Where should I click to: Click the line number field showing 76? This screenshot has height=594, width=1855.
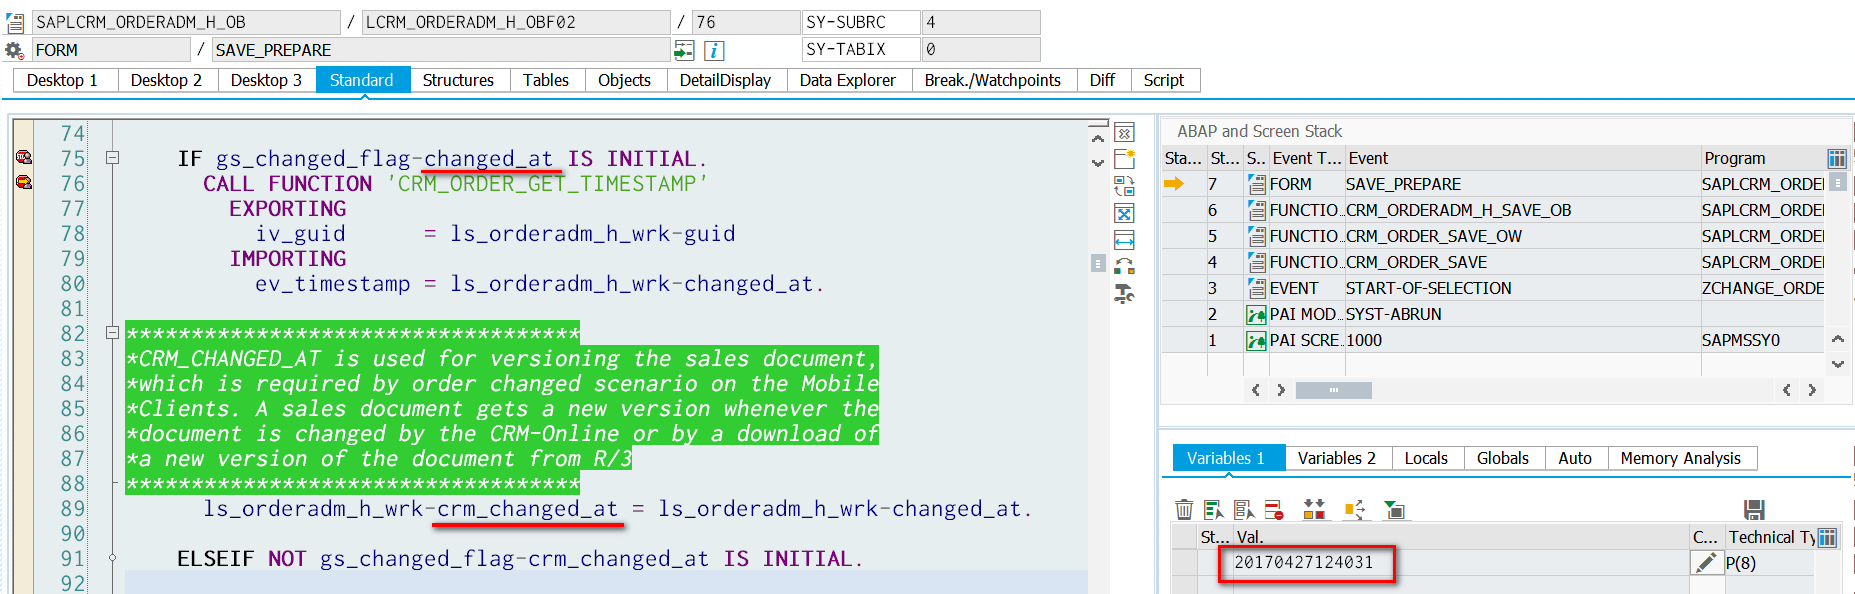tap(746, 22)
